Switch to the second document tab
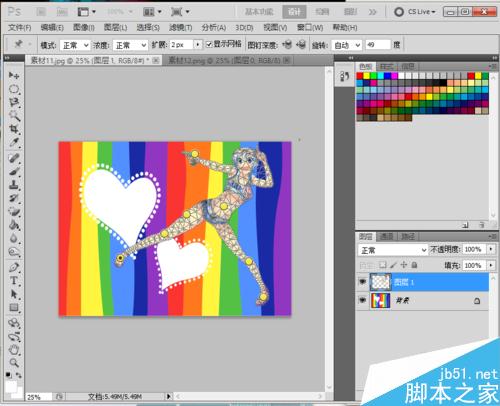Viewport: 500px width, 406px height. coord(227,60)
